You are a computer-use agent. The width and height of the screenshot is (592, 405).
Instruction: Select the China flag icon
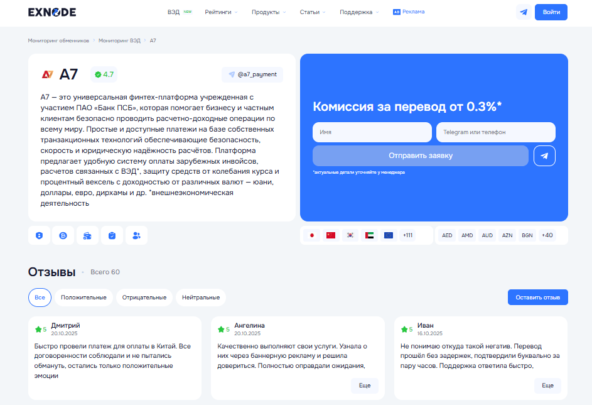(x=331, y=235)
